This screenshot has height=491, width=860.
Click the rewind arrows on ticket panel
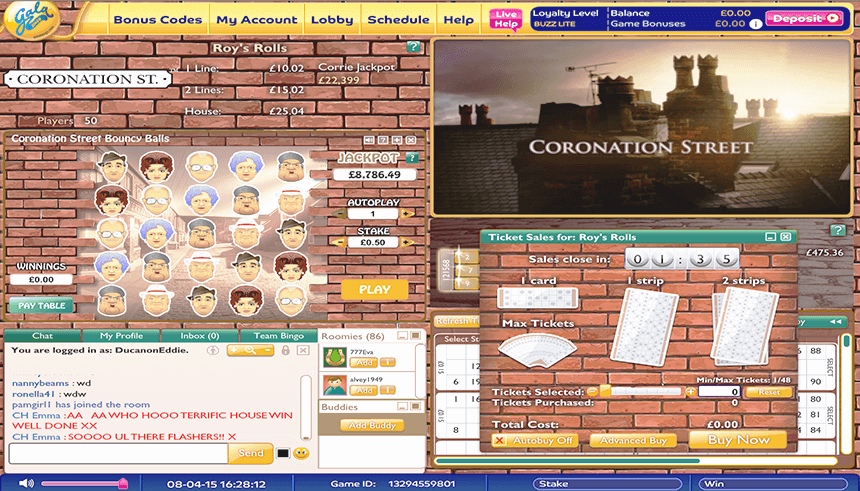[835, 321]
